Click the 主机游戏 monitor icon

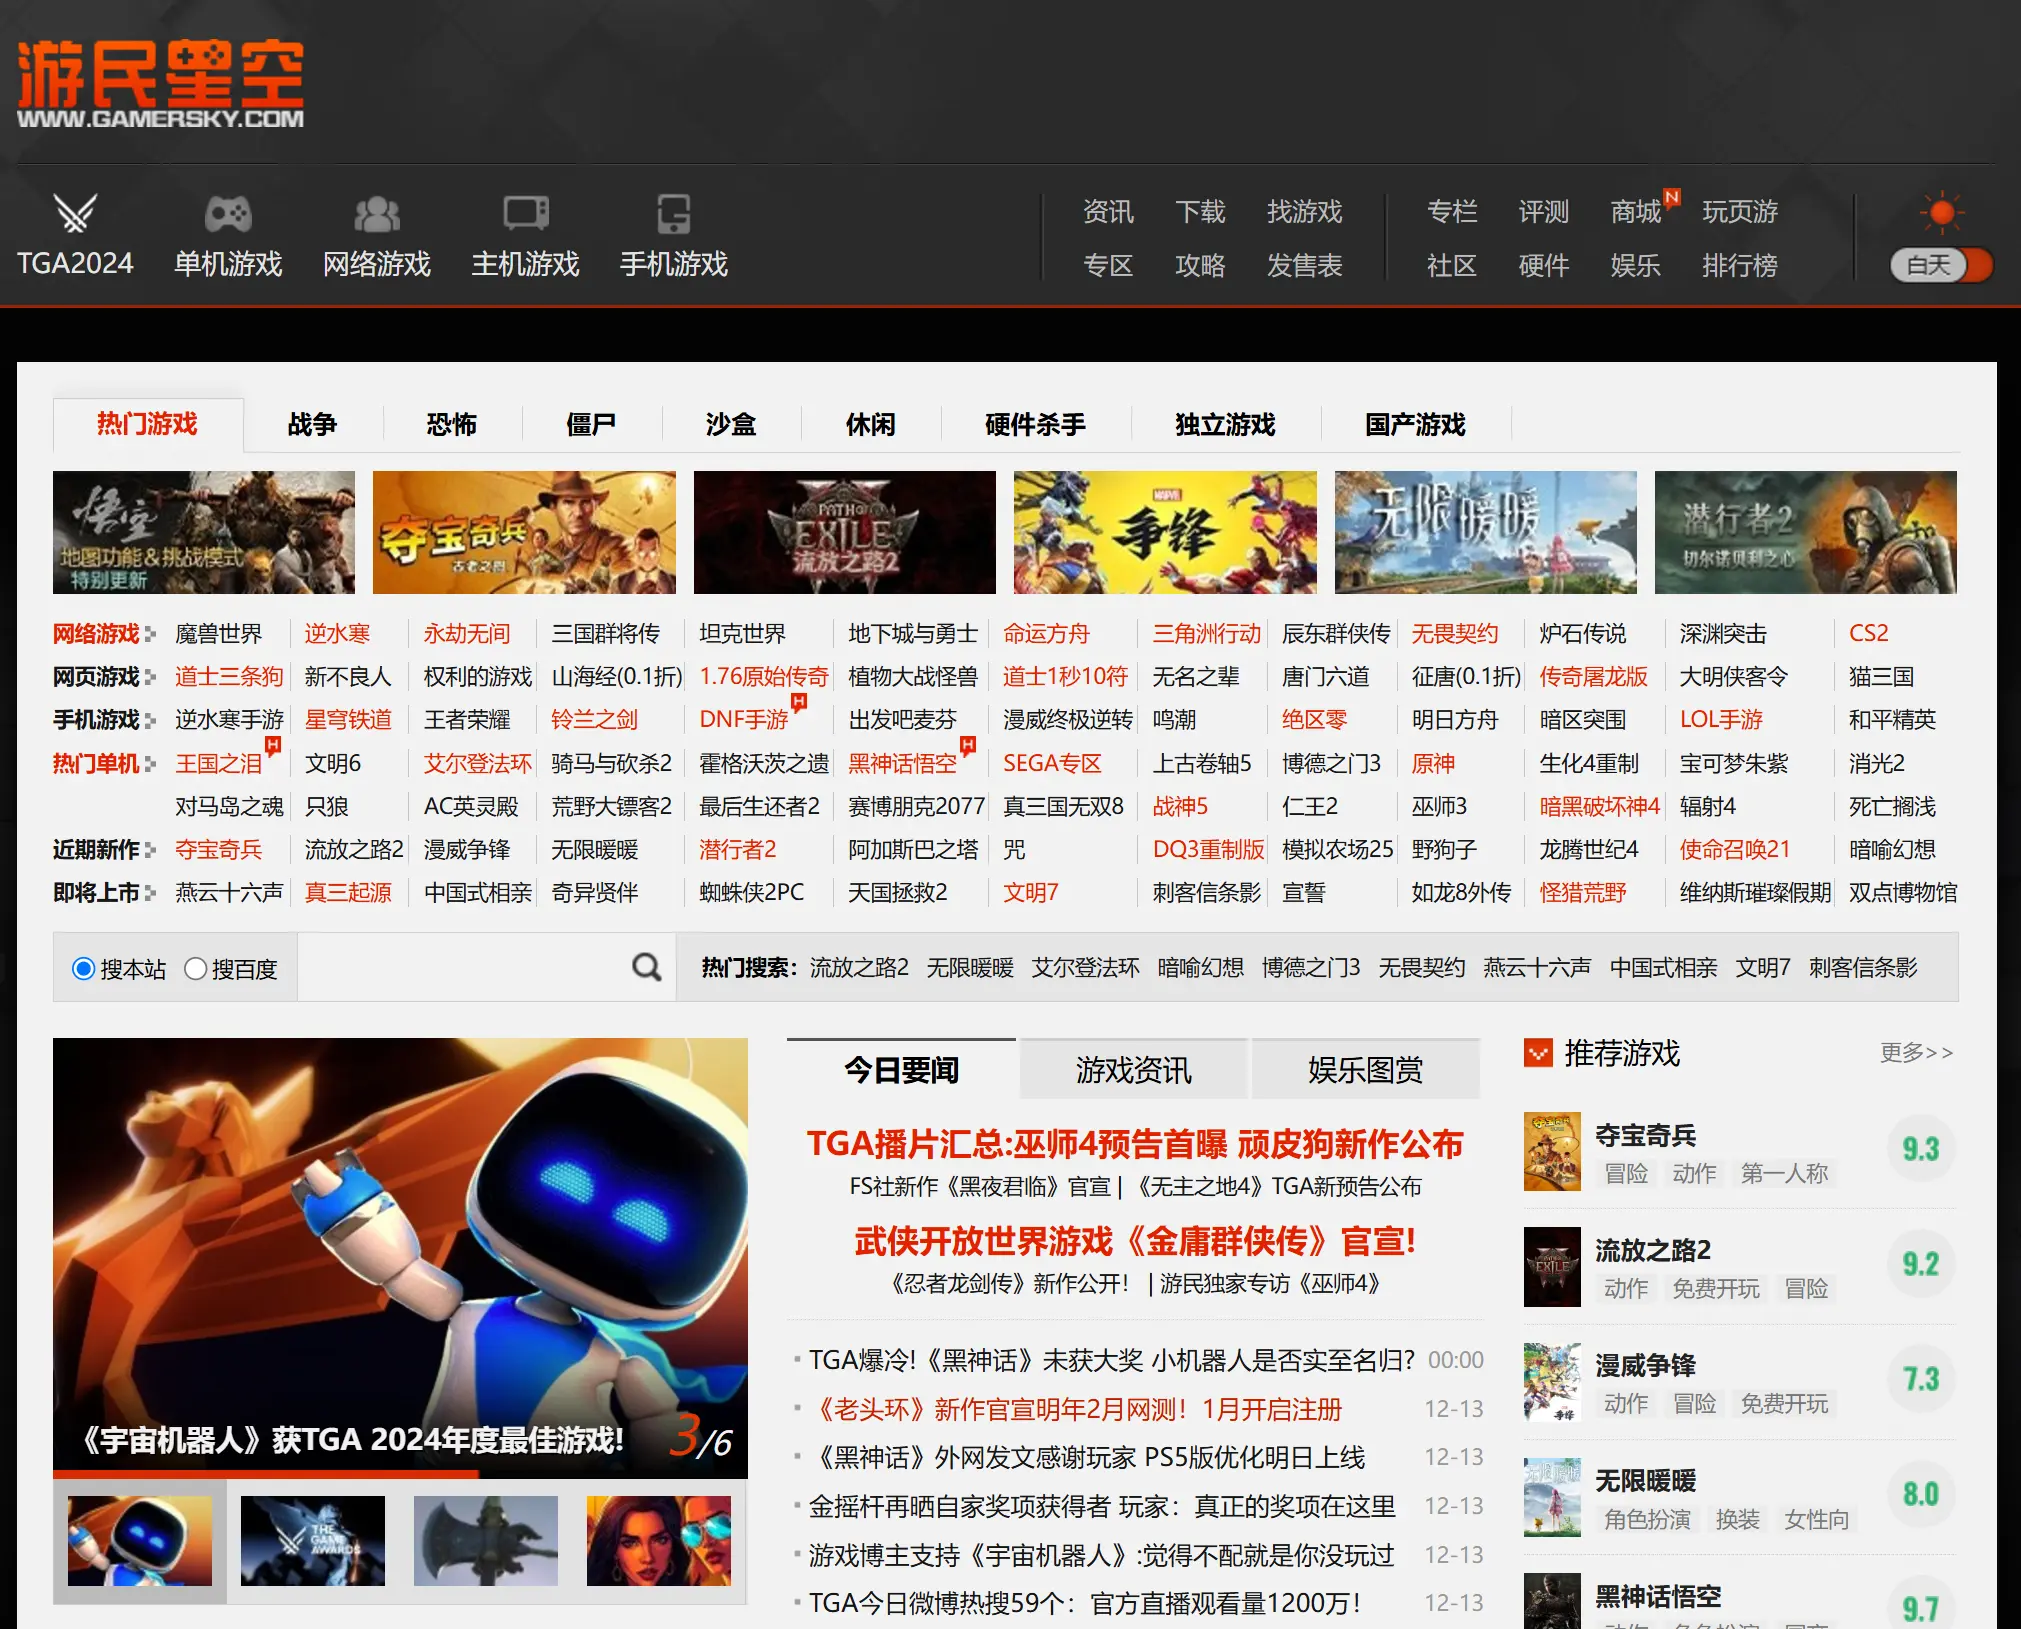pos(526,212)
